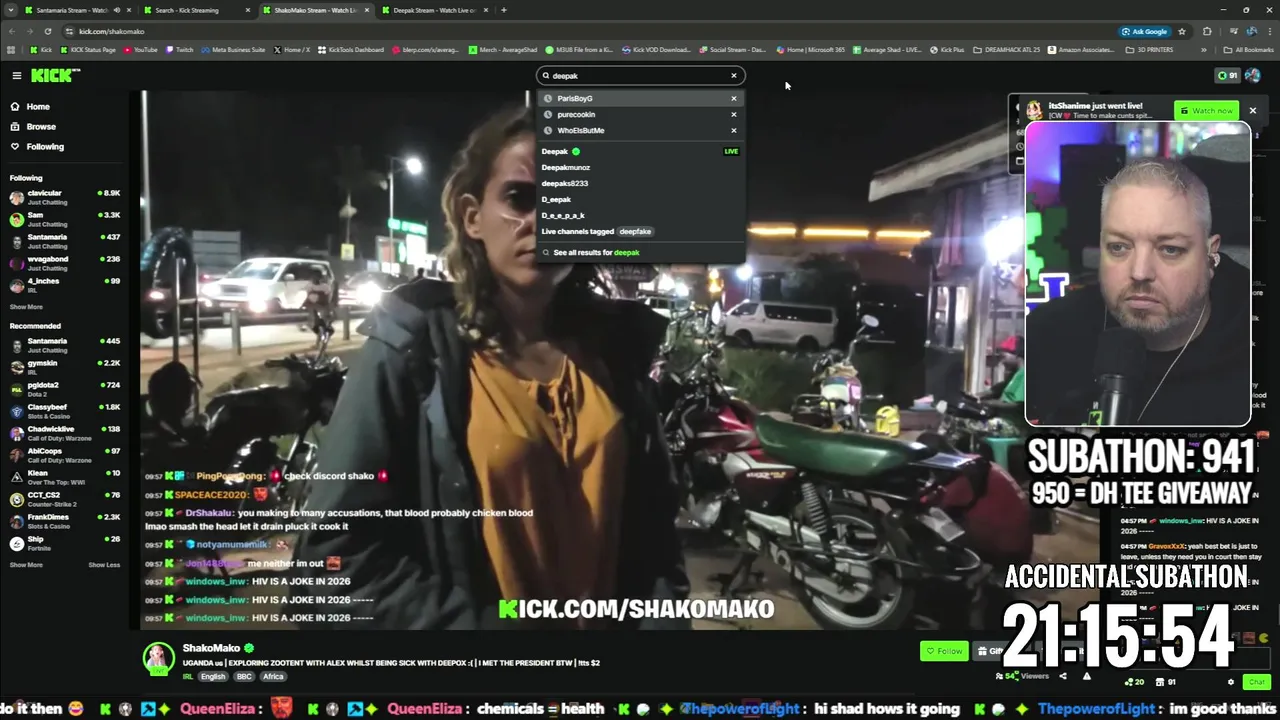Open the D_eepak search result

[x=640, y=199]
